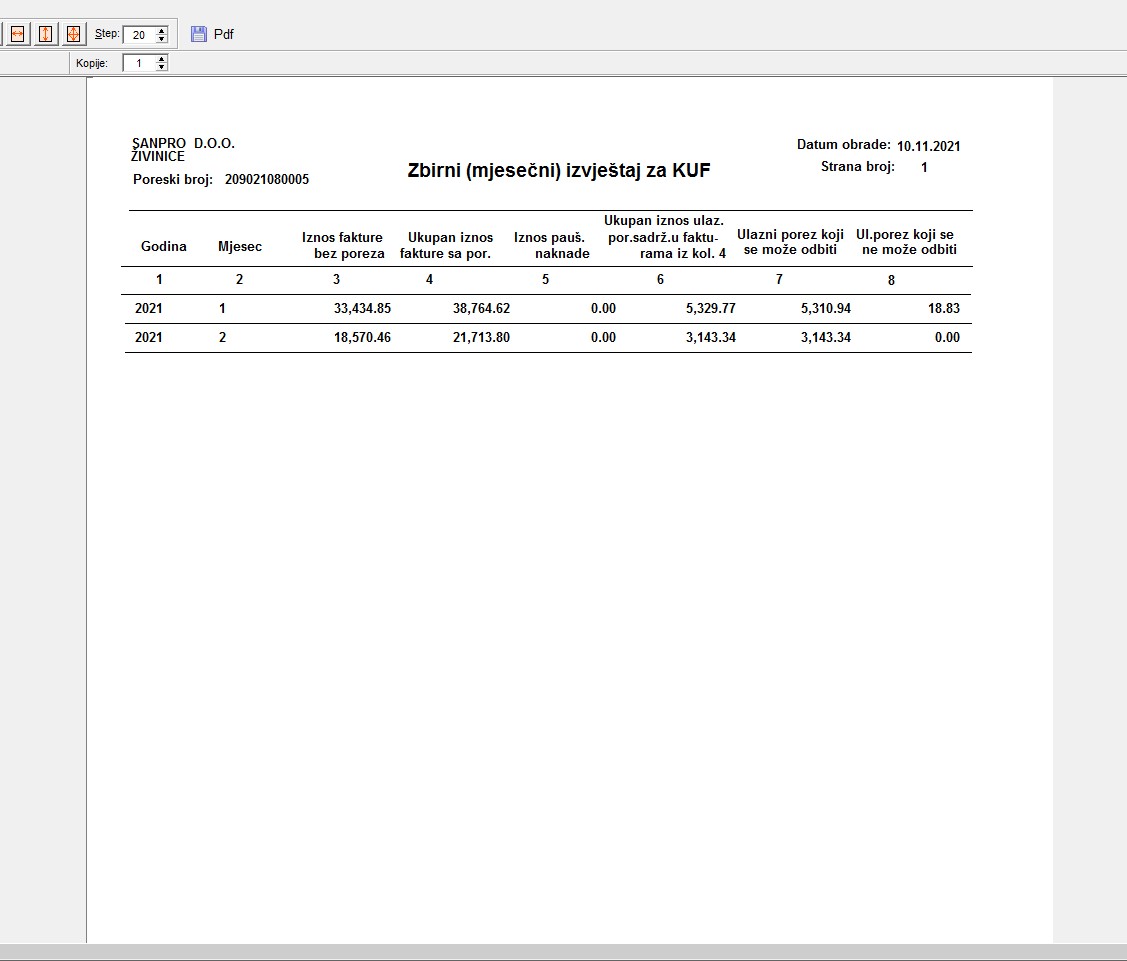Screen dimensions: 1127x961
Task: Click the fit whole page icon
Action: (x=73, y=34)
